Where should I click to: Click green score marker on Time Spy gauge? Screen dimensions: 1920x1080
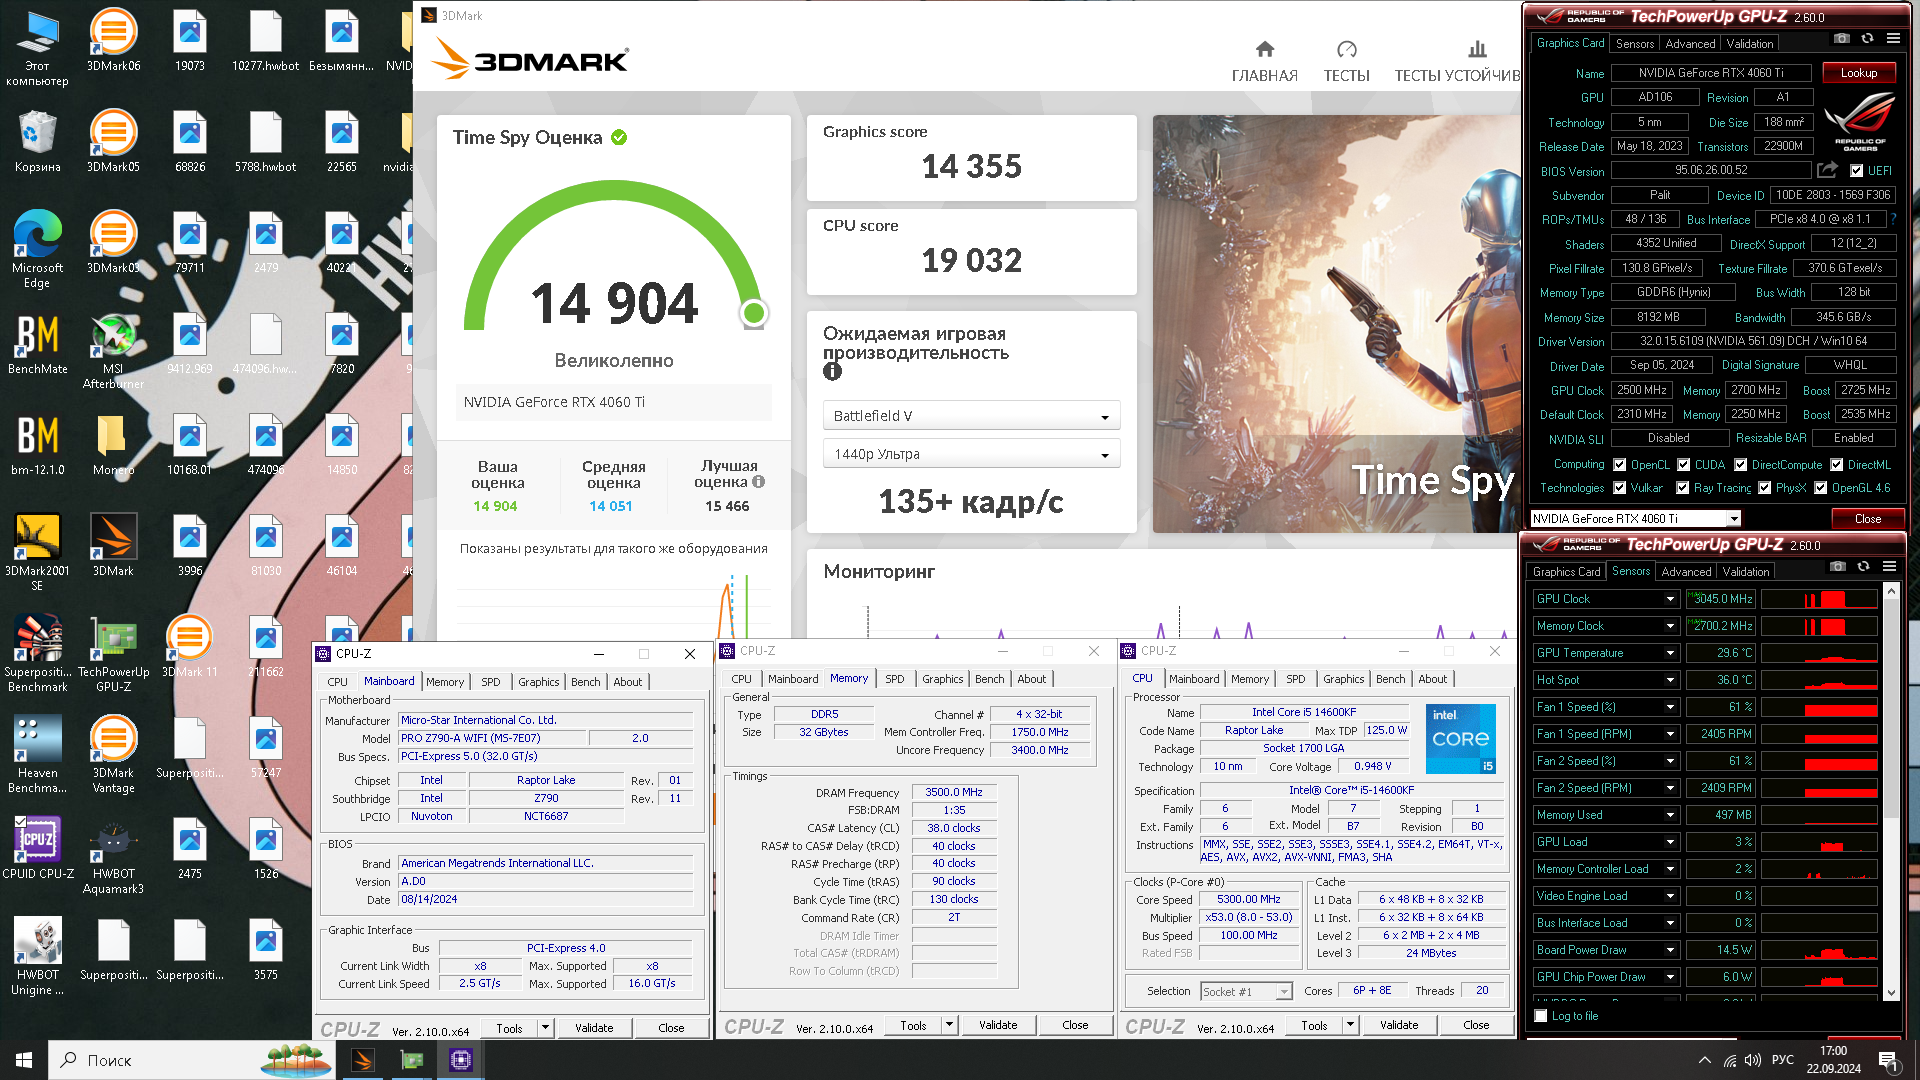click(x=754, y=314)
